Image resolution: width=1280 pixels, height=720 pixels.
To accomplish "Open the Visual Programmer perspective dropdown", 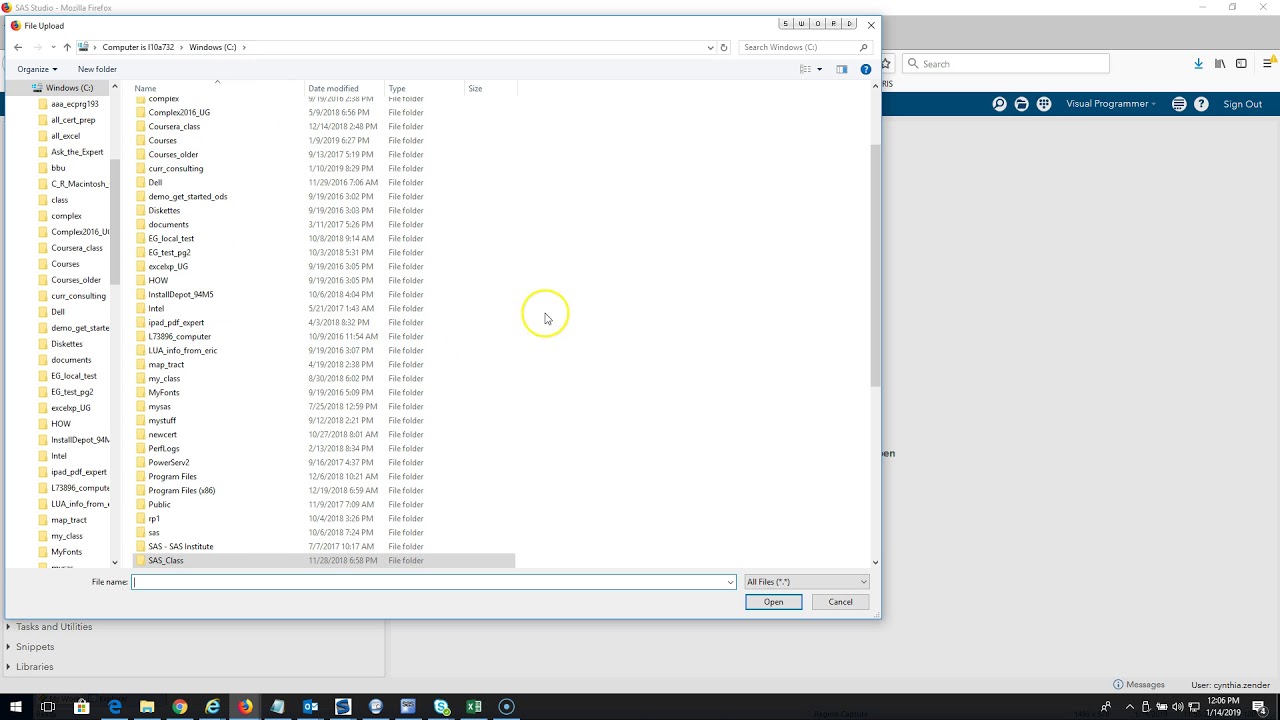I will click(x=1111, y=104).
